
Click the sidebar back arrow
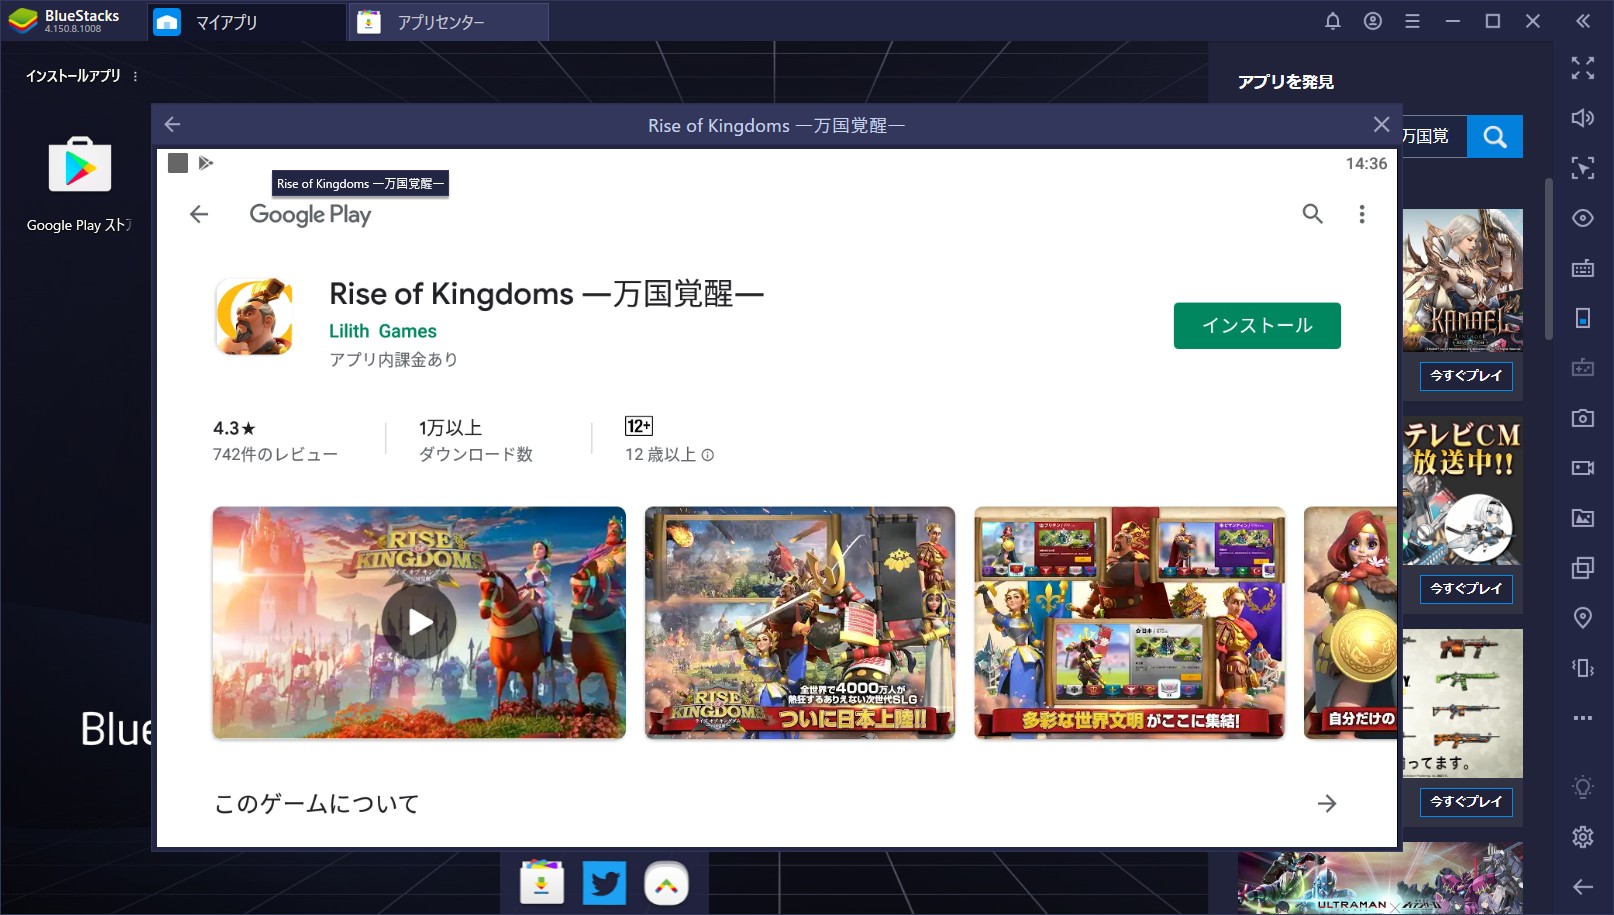click(x=1582, y=887)
